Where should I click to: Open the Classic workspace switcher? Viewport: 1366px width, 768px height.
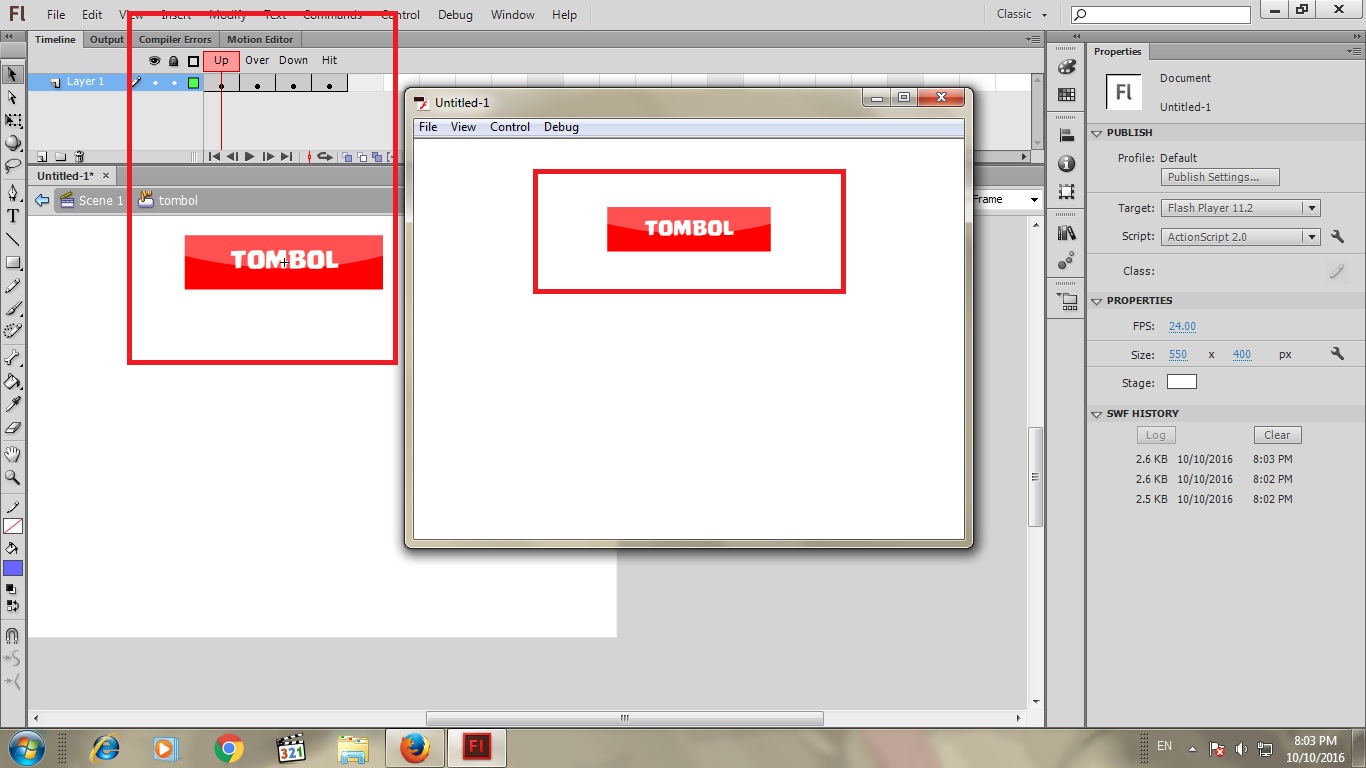pyautogui.click(x=1022, y=14)
